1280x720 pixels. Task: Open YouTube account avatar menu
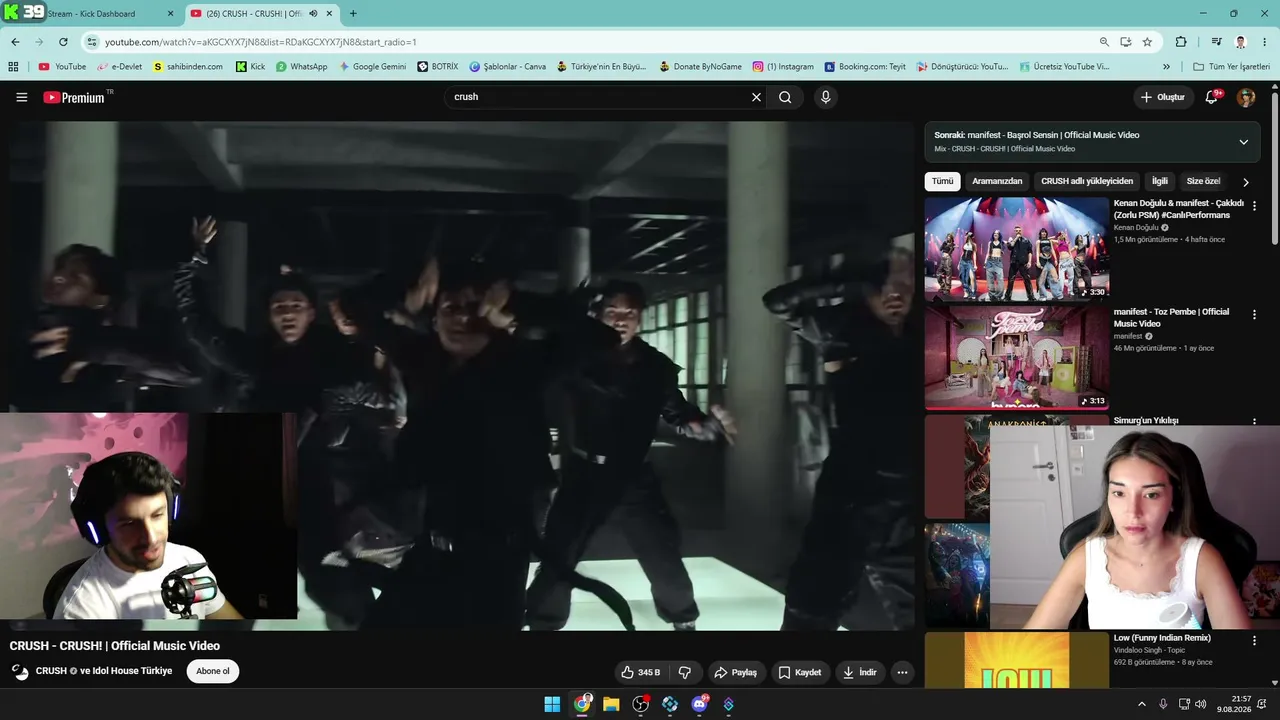point(1246,97)
